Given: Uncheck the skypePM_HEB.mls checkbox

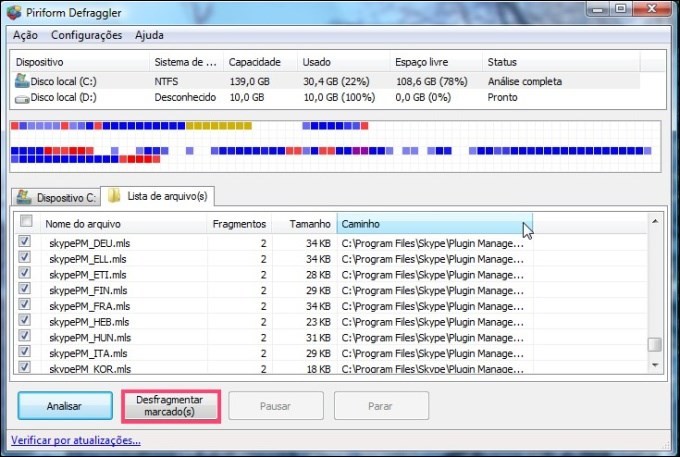Looking at the screenshot, I should tap(24, 320).
